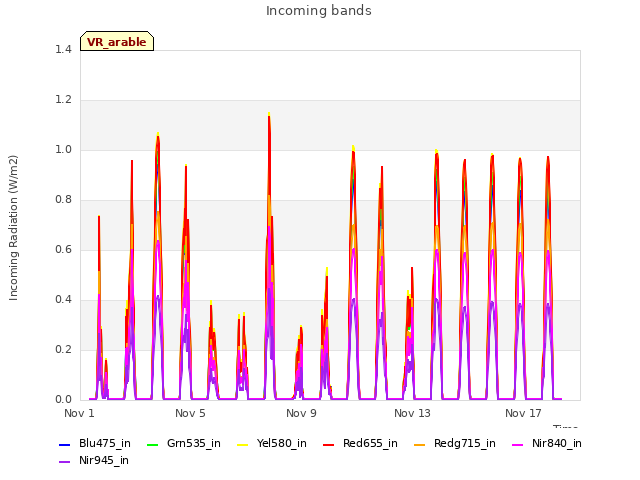Click the Nov 5 x-axis tick label
640x480 pixels.
point(190,413)
